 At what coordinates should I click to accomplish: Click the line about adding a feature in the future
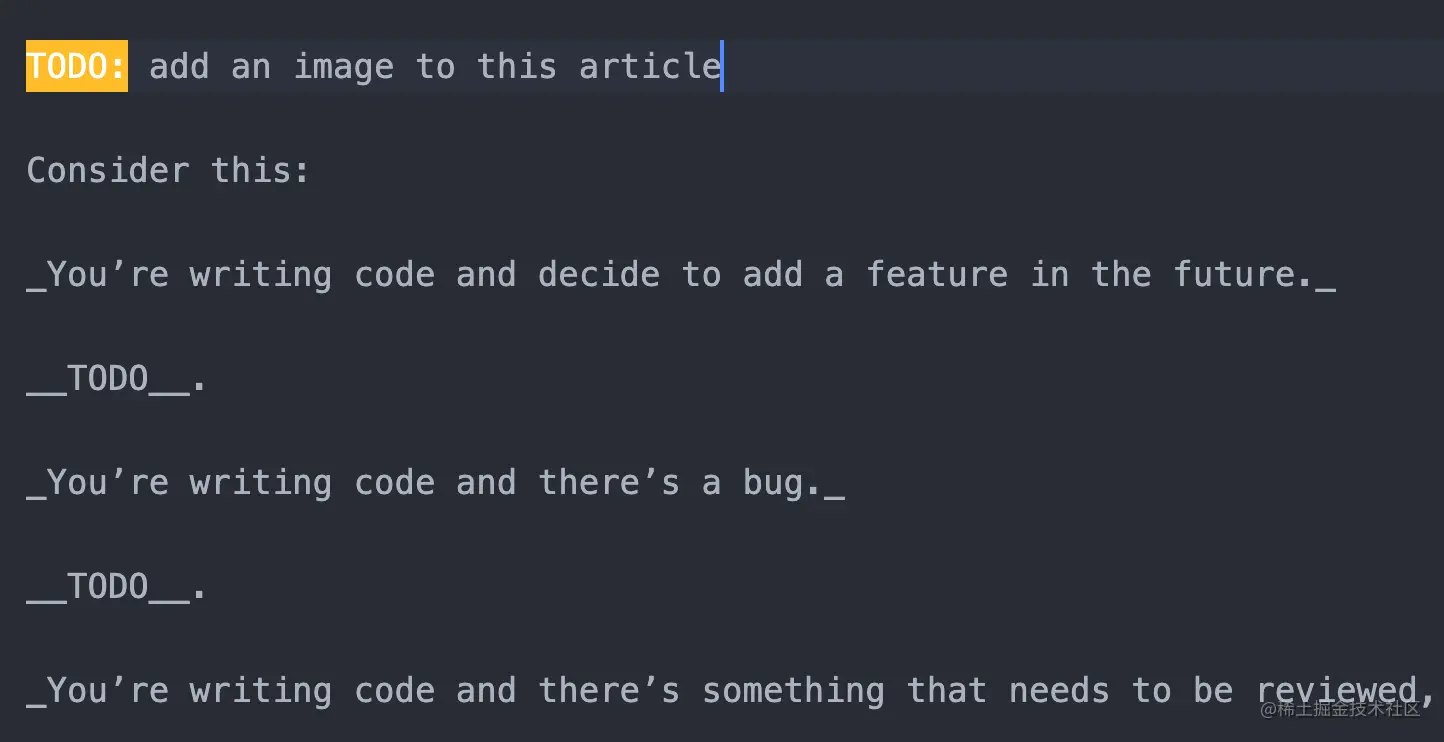(681, 274)
